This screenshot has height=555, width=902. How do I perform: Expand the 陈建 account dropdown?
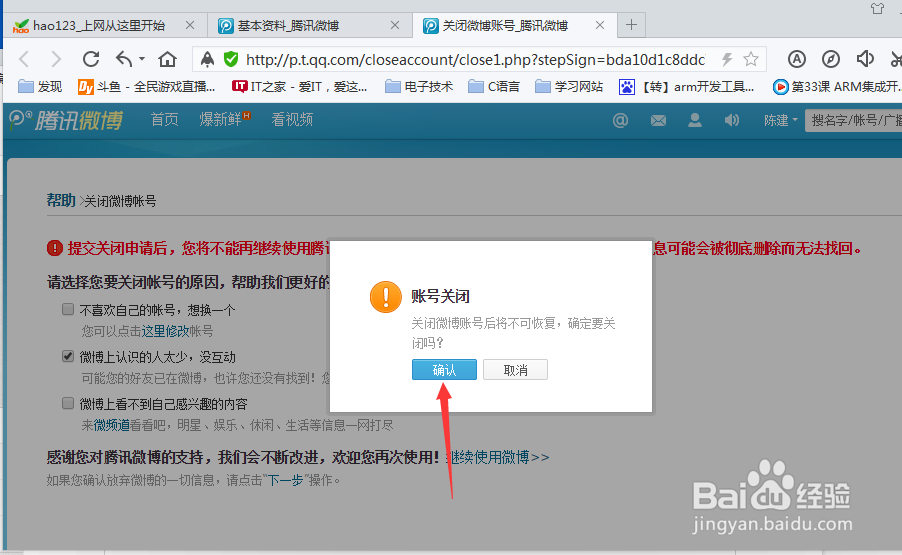tap(781, 120)
